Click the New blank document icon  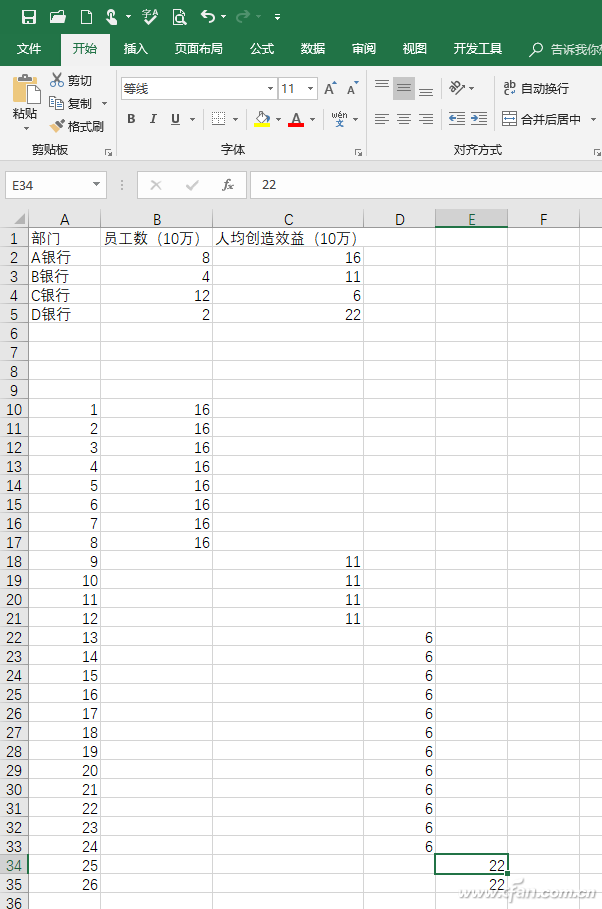pos(86,17)
